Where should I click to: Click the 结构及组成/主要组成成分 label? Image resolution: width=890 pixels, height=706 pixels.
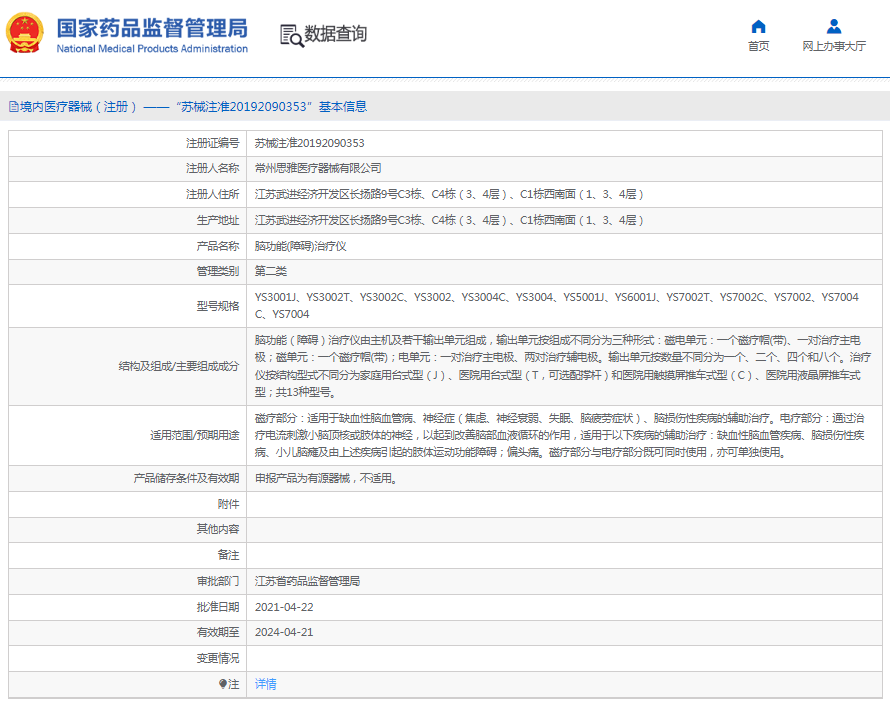click(x=179, y=367)
